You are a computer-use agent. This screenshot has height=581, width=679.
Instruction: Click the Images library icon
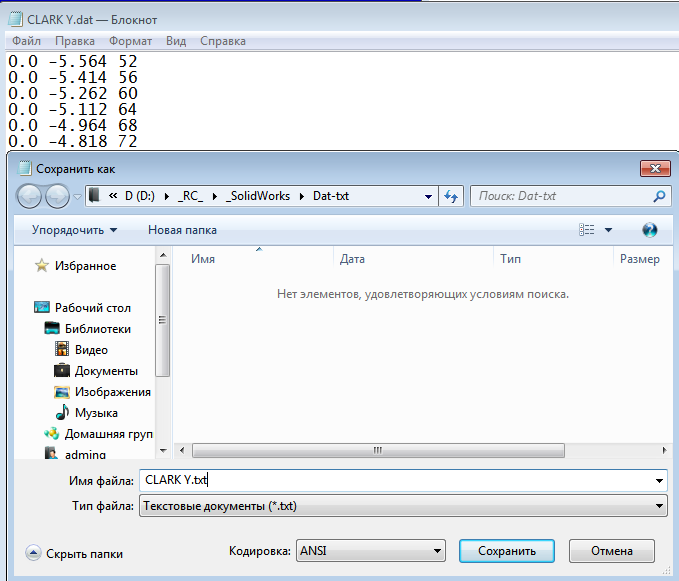(62, 391)
